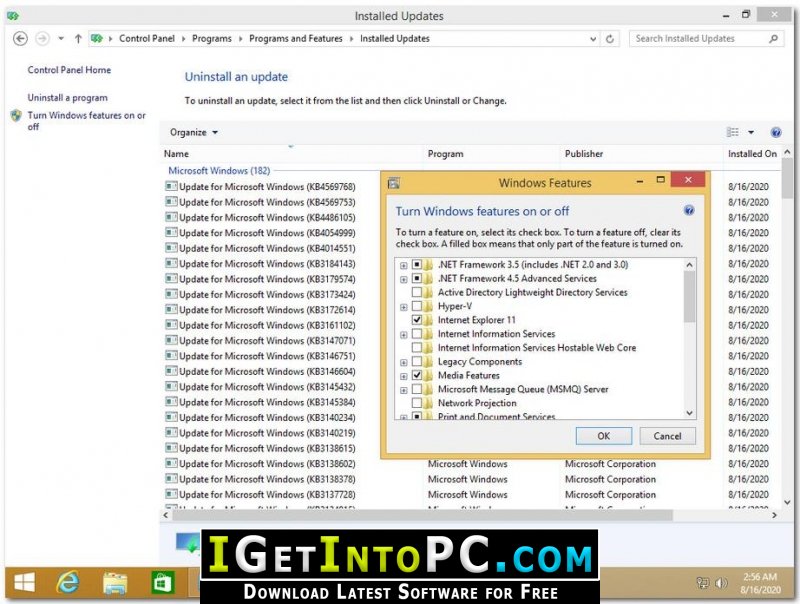800x604 pixels.
Task: Toggle .NET Framework 3.5 checkbox
Action: click(x=417, y=265)
